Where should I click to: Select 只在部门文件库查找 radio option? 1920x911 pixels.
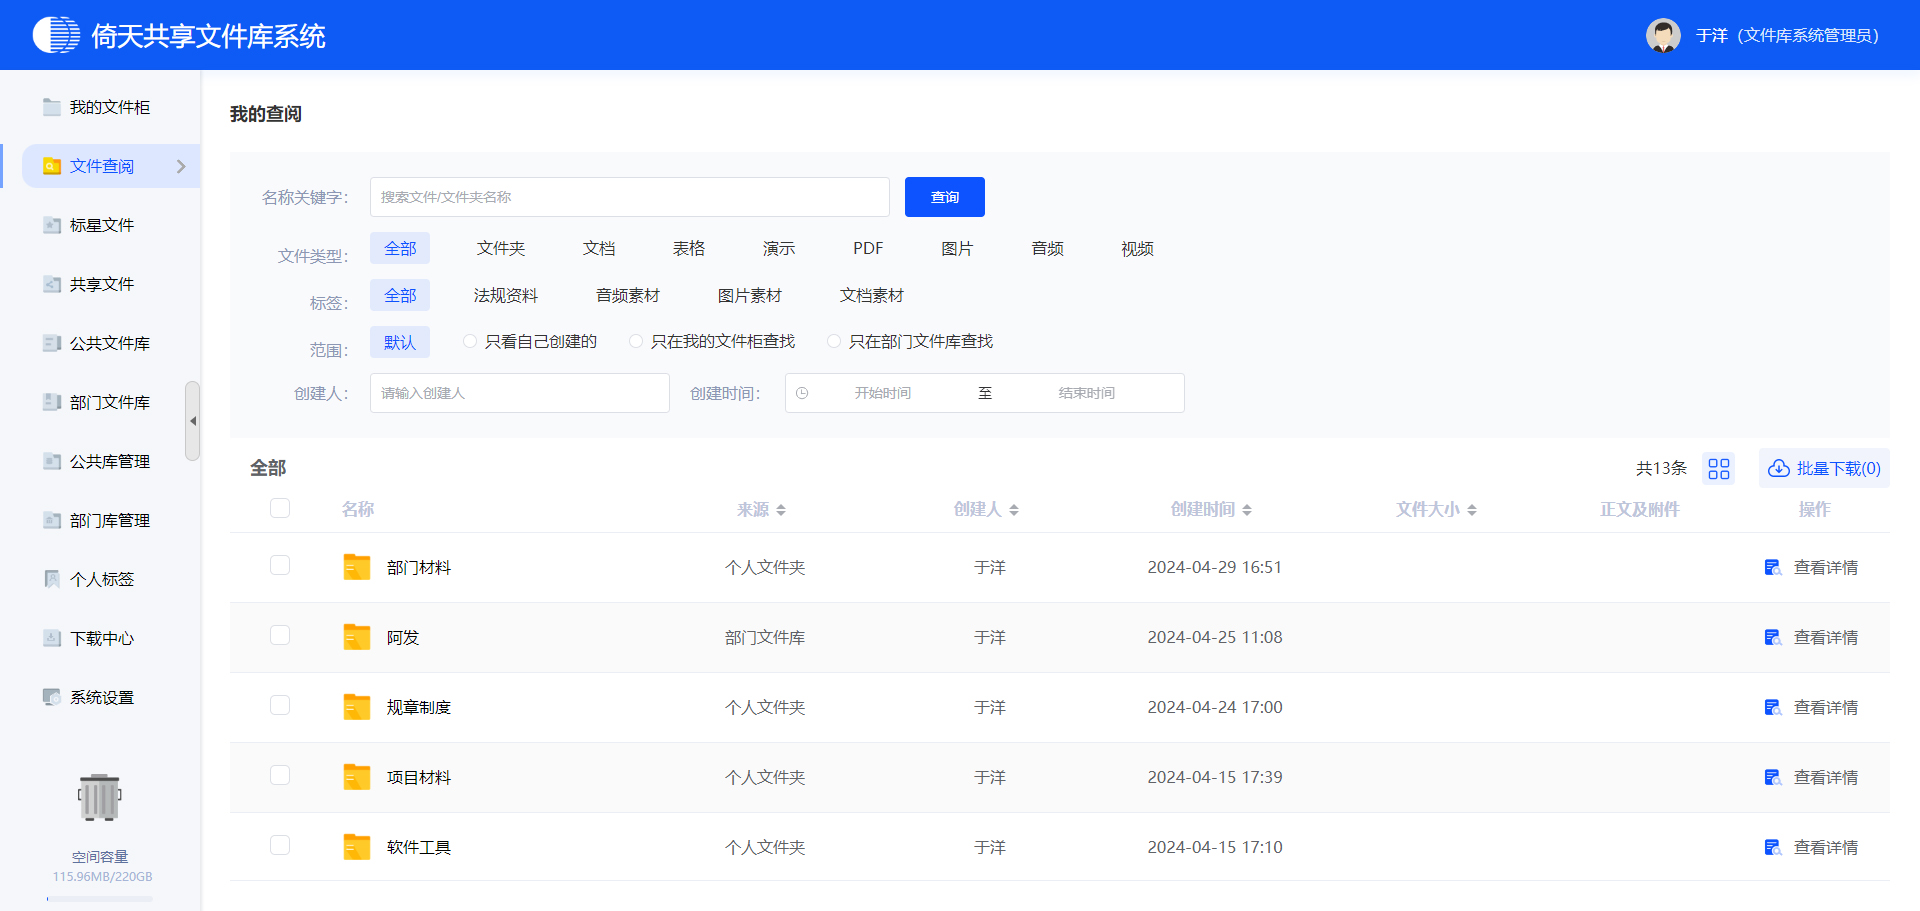834,341
